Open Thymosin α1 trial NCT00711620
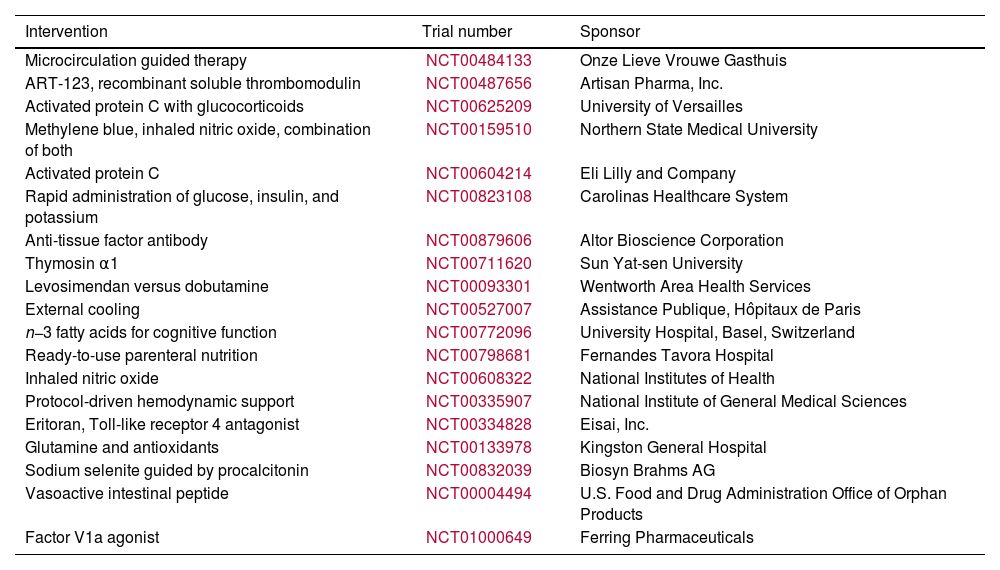The width and height of the screenshot is (1000, 570). (x=478, y=264)
